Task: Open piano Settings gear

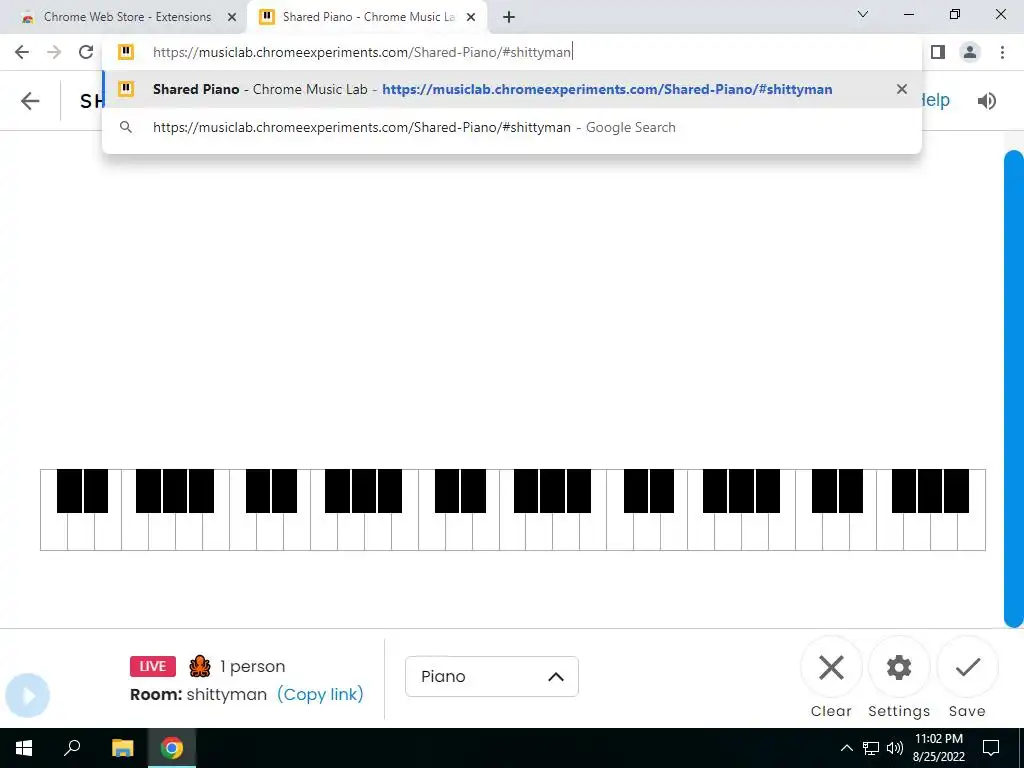Action: [899, 668]
